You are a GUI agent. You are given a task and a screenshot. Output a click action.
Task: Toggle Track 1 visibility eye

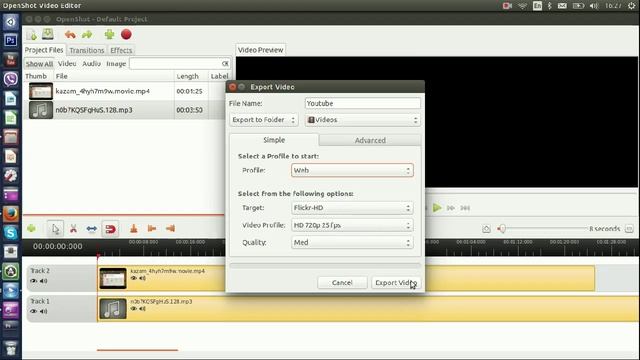[33, 311]
